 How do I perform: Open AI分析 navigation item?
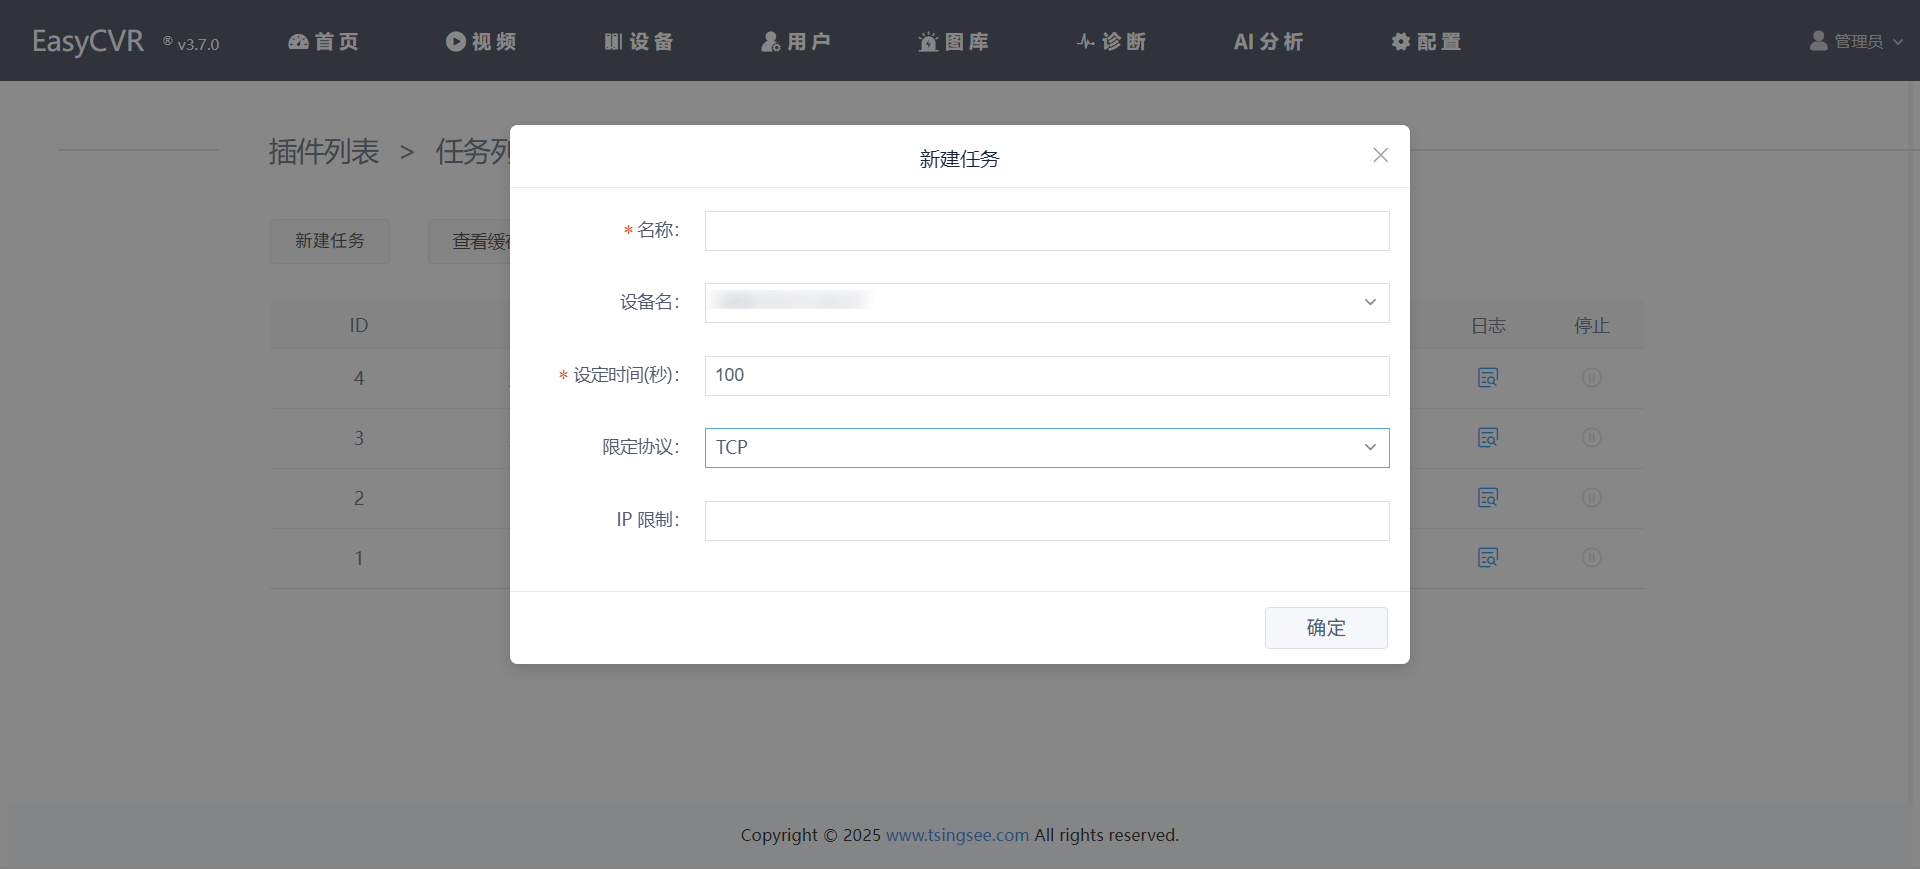pos(1269,42)
